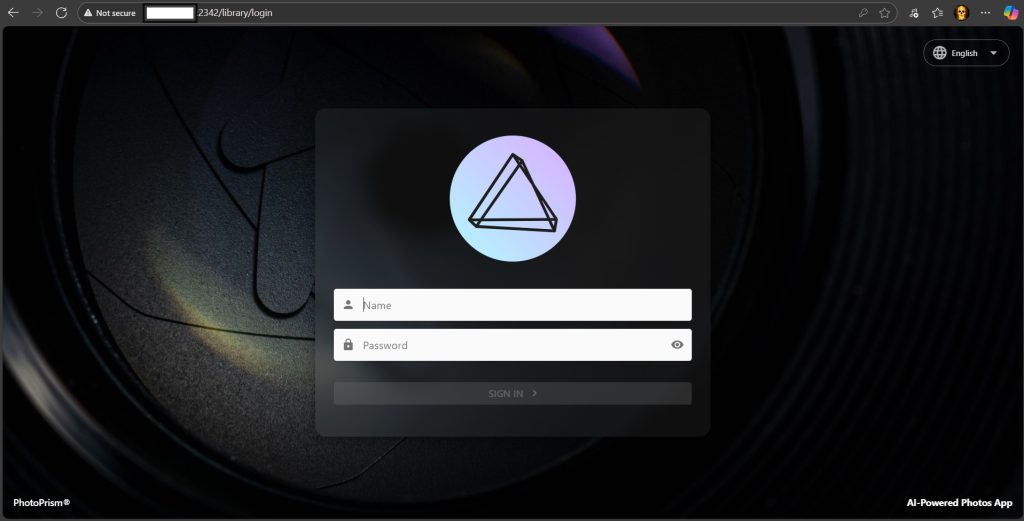Focus the Password input field
1024x521 pixels.
(x=510, y=345)
